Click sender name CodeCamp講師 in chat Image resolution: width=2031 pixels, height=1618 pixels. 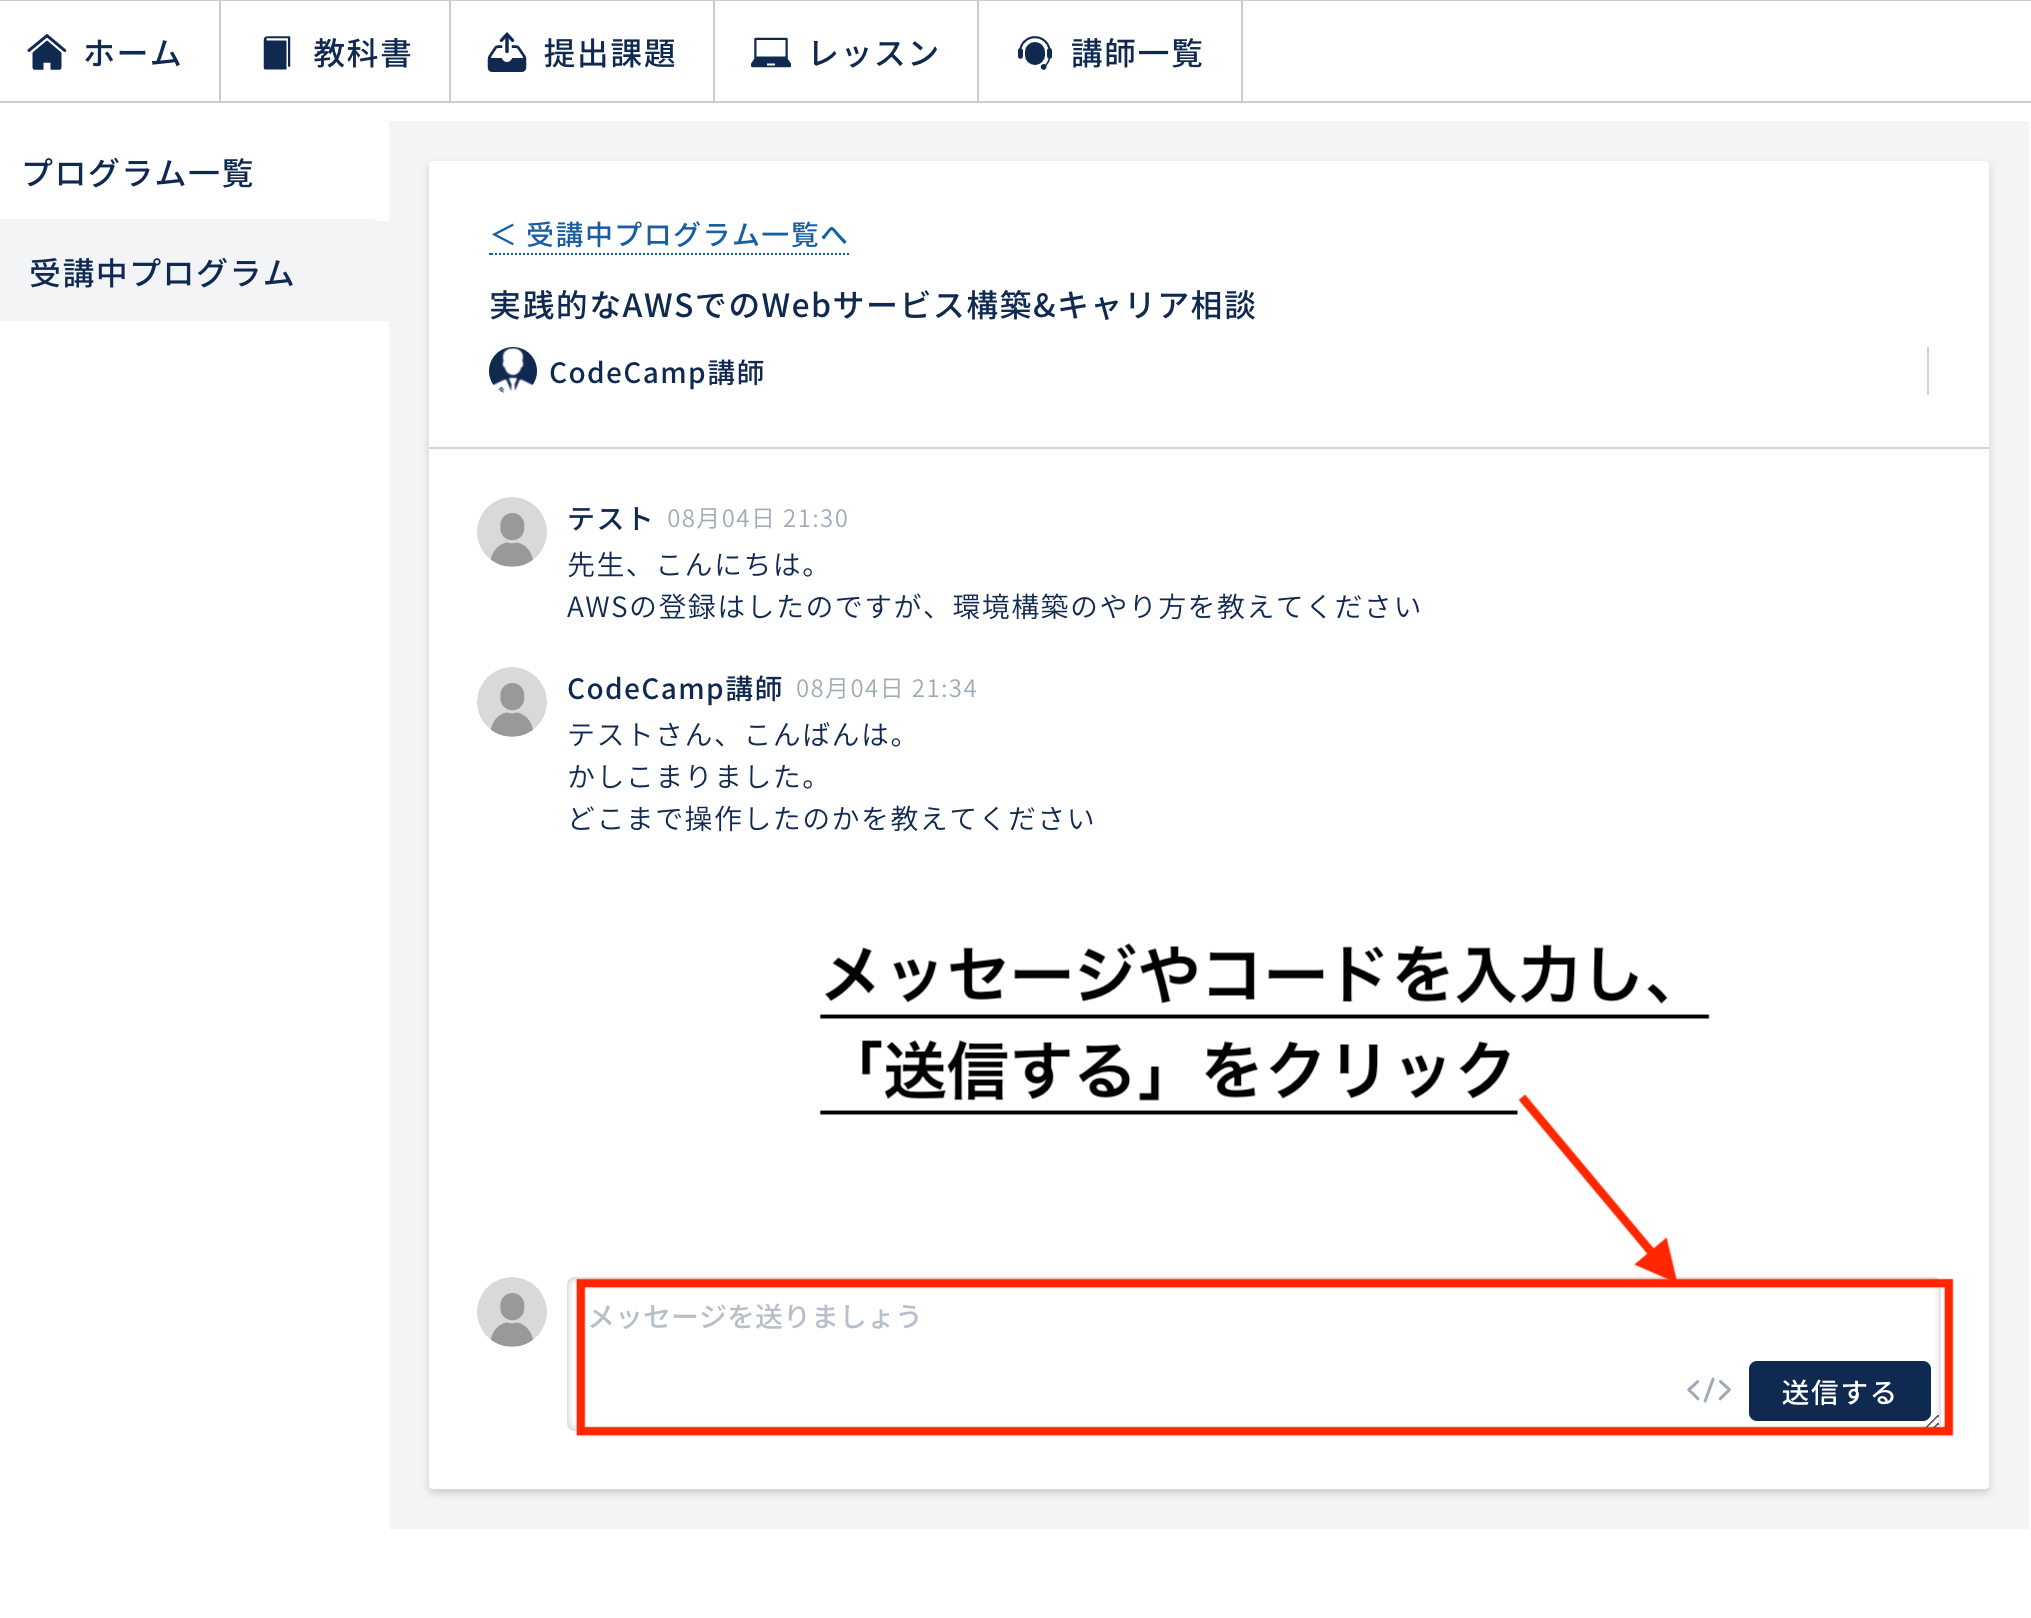coord(674,688)
